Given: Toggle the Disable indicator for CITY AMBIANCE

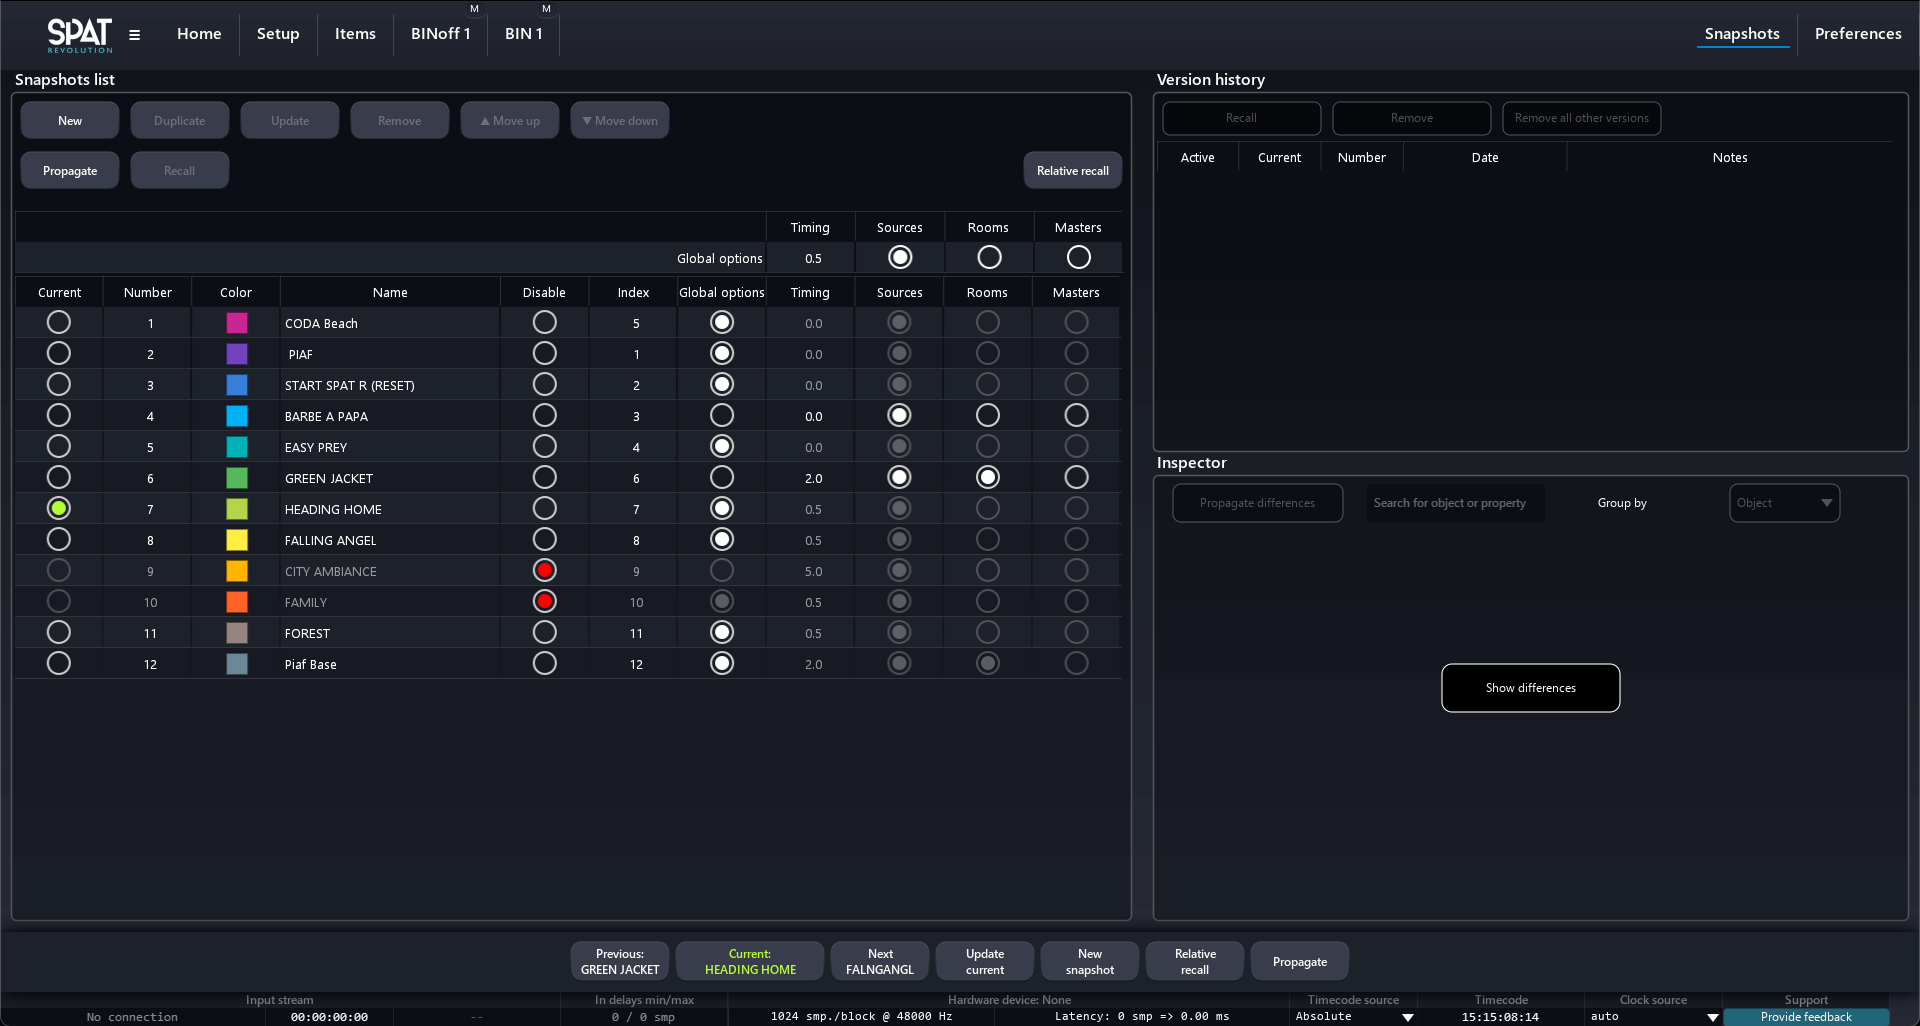Looking at the screenshot, I should [544, 571].
